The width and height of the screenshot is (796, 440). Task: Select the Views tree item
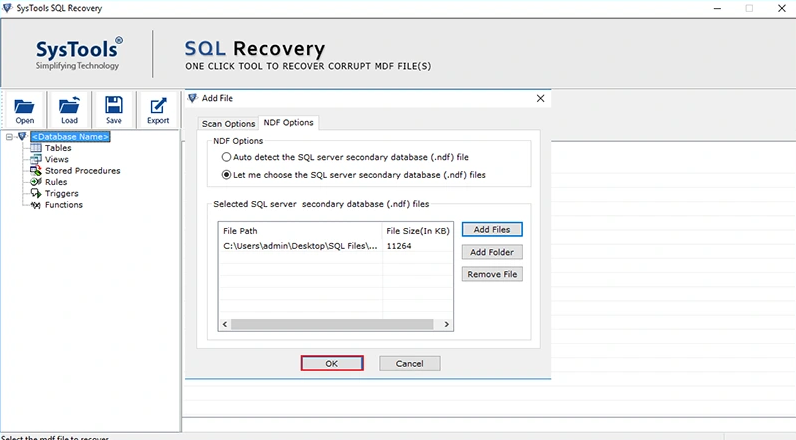(56, 159)
